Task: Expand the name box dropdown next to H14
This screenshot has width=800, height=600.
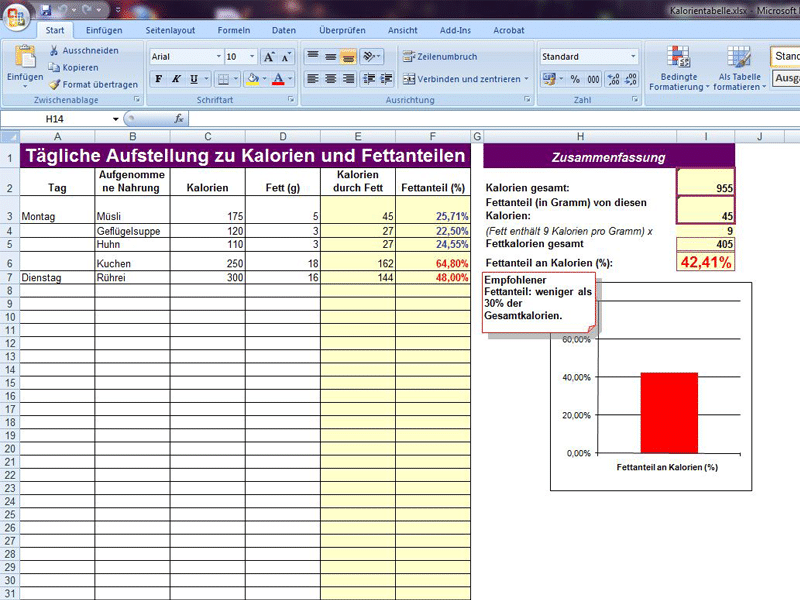Action: tap(116, 119)
